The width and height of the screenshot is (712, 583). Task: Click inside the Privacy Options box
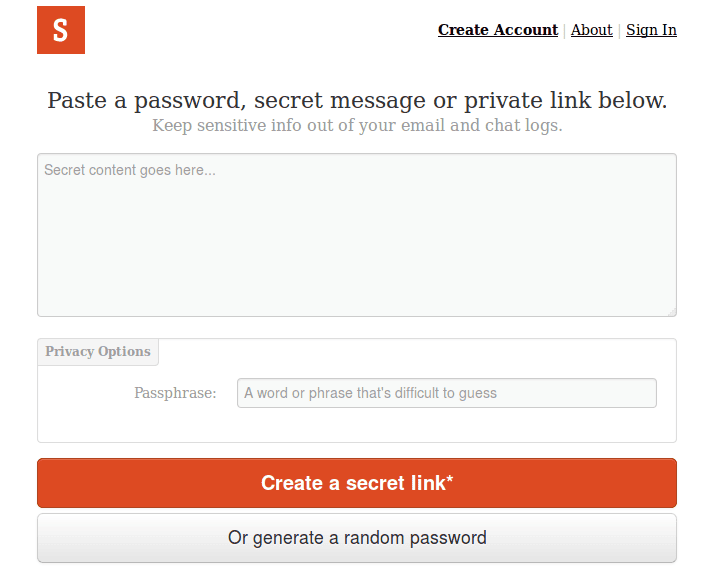356,424
